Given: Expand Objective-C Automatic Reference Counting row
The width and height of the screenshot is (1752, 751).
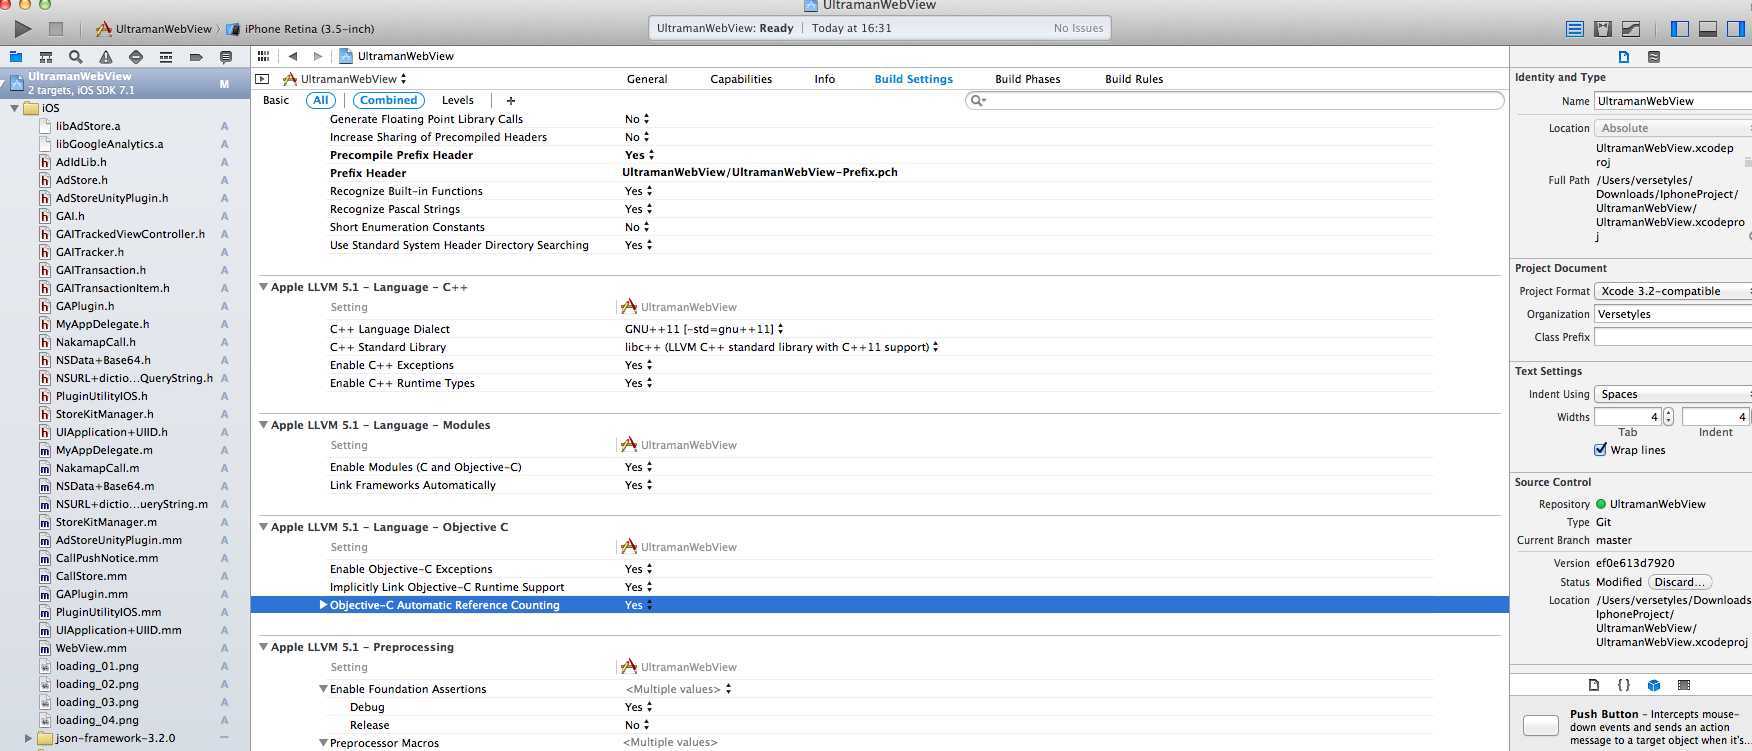Looking at the screenshot, I should 323,605.
